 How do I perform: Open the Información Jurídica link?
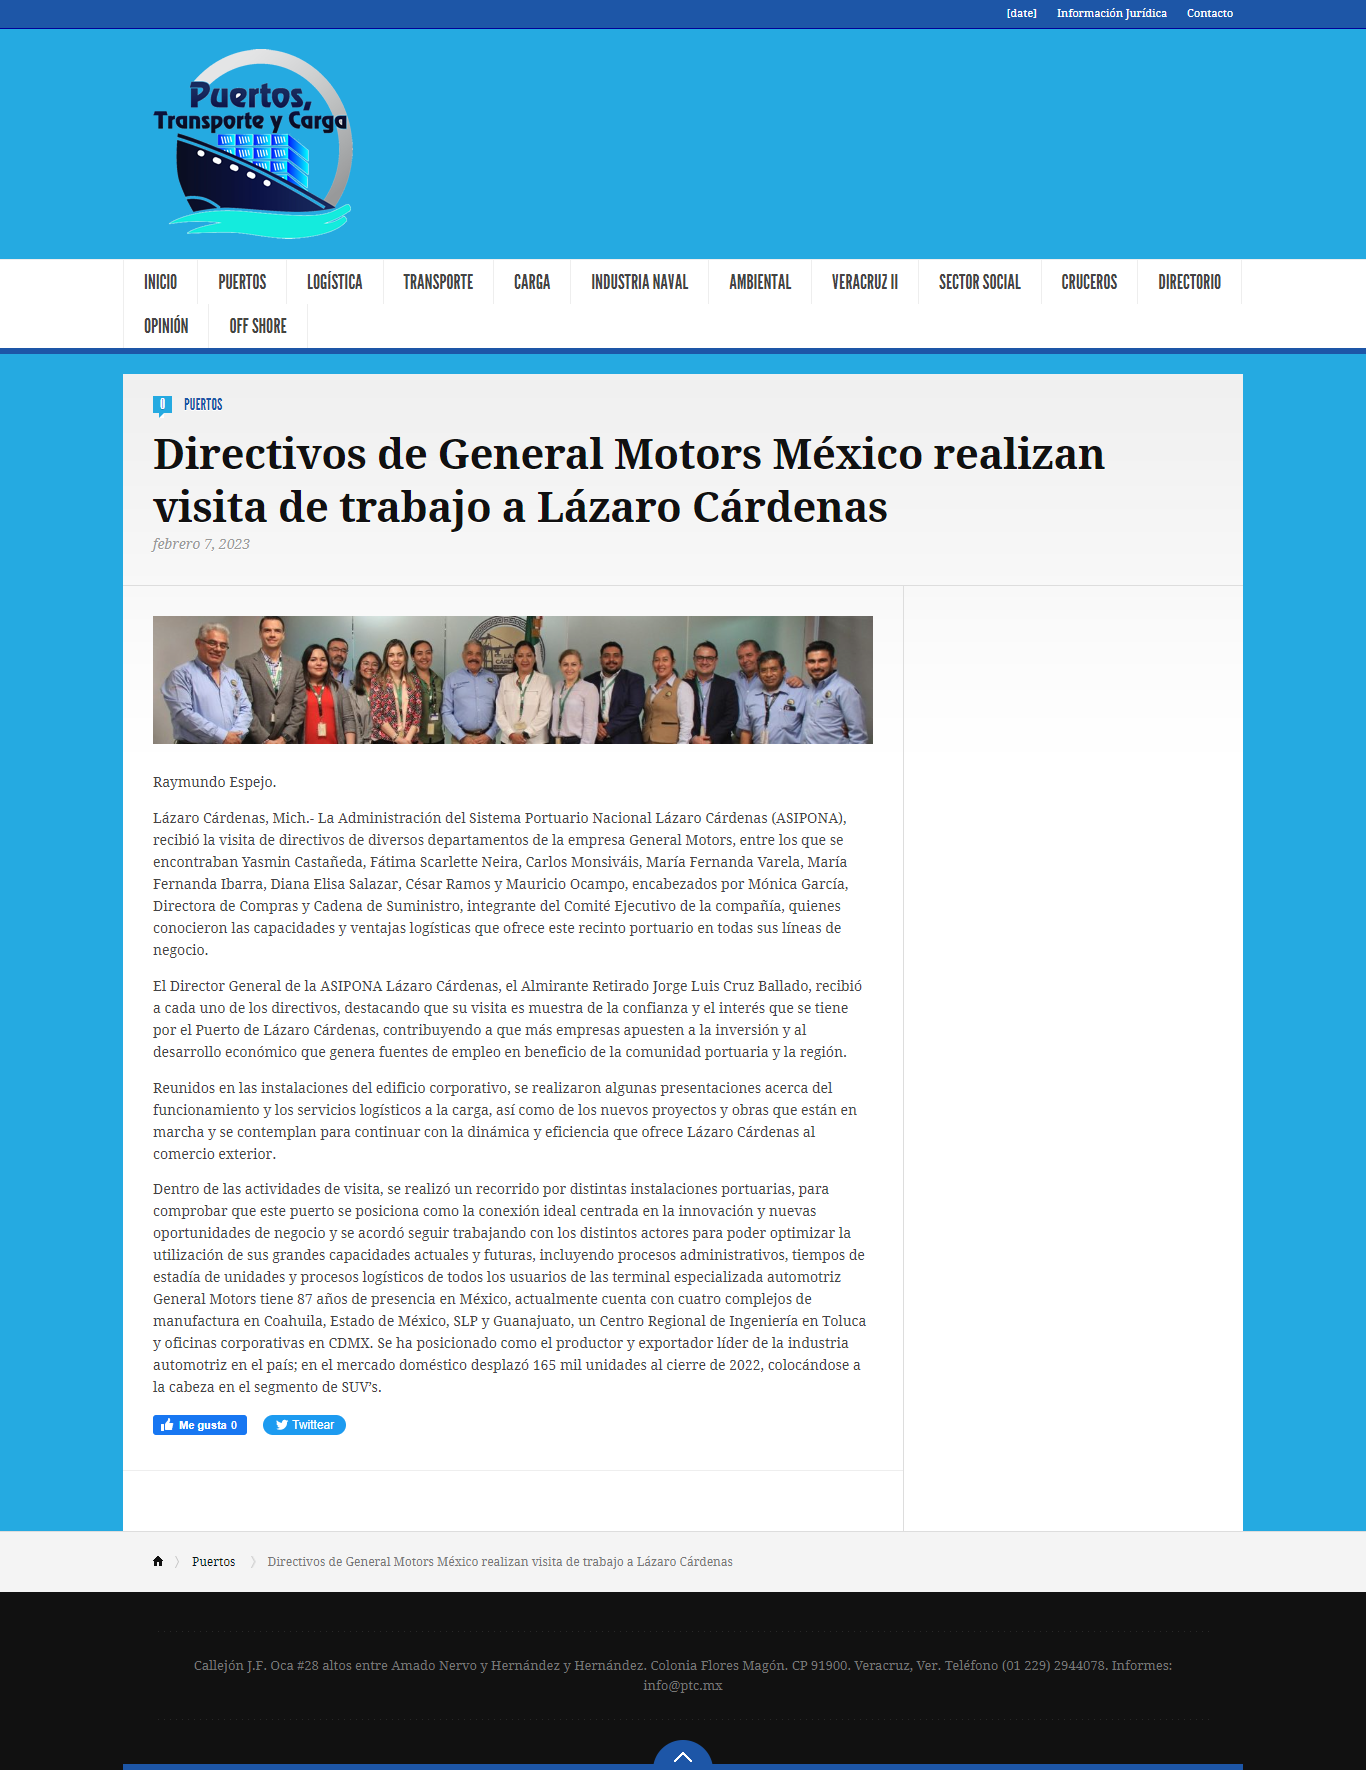click(1112, 13)
